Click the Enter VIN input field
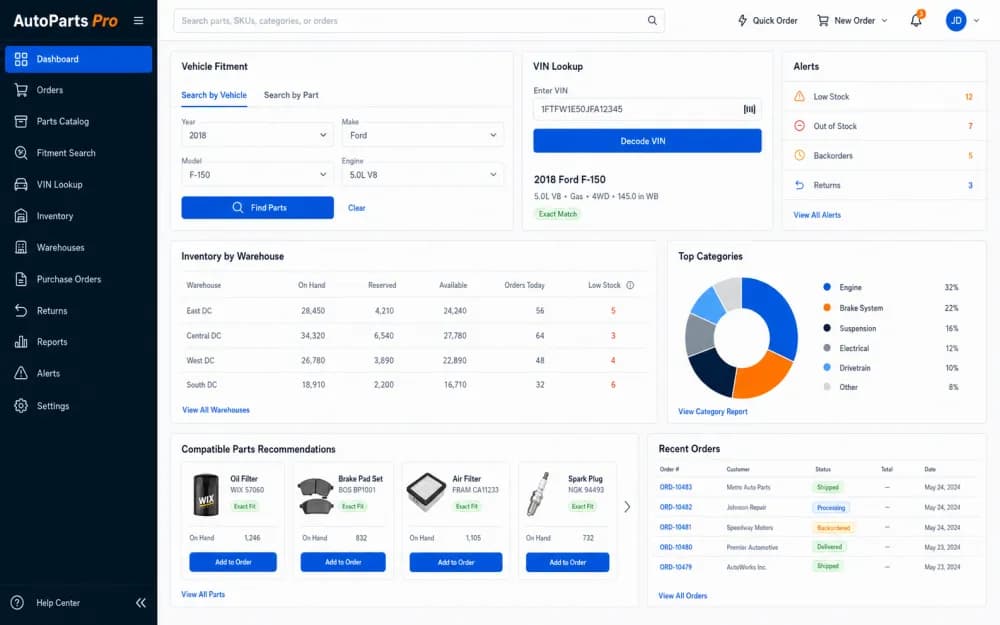 click(x=647, y=109)
